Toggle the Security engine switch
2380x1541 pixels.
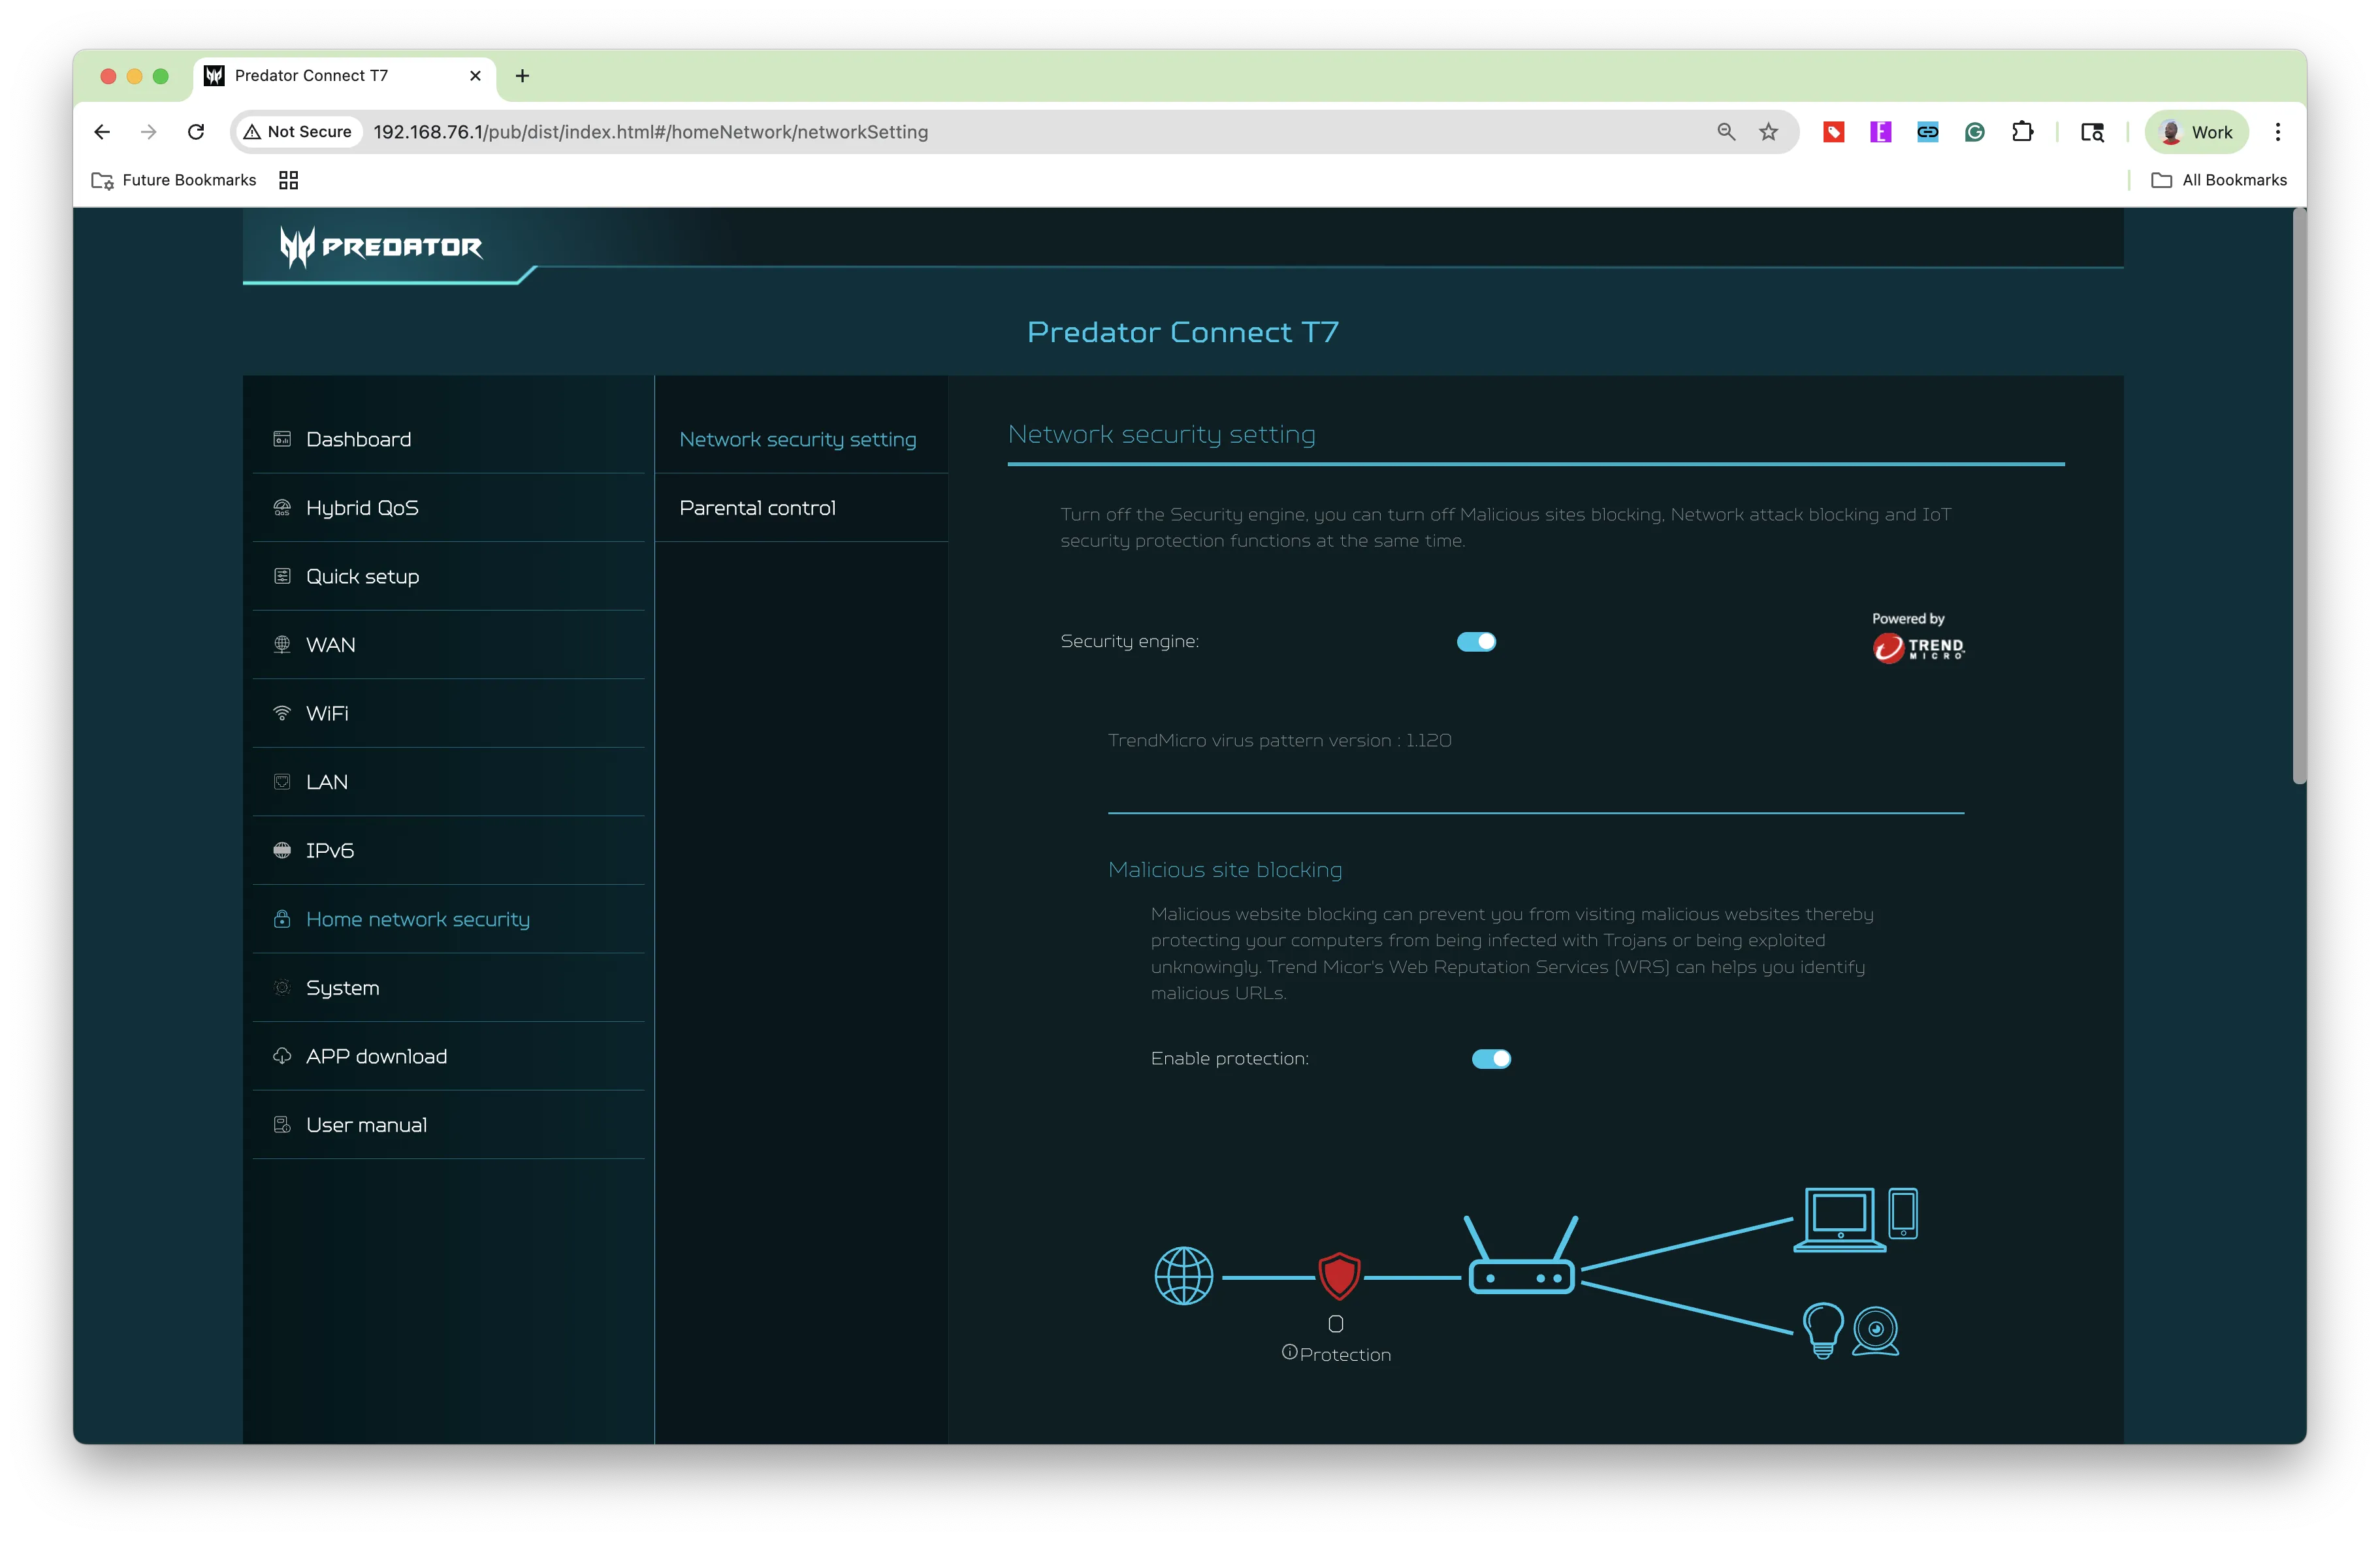click(x=1476, y=642)
